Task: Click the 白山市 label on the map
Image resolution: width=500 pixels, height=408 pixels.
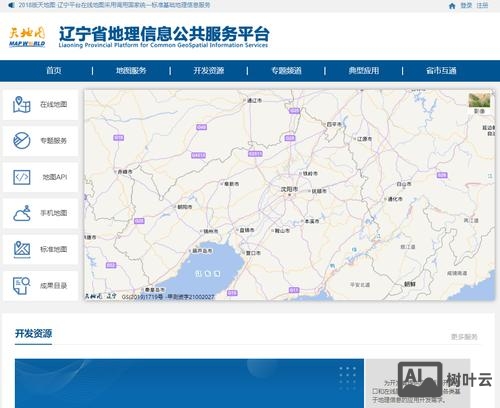Action: click(x=404, y=184)
